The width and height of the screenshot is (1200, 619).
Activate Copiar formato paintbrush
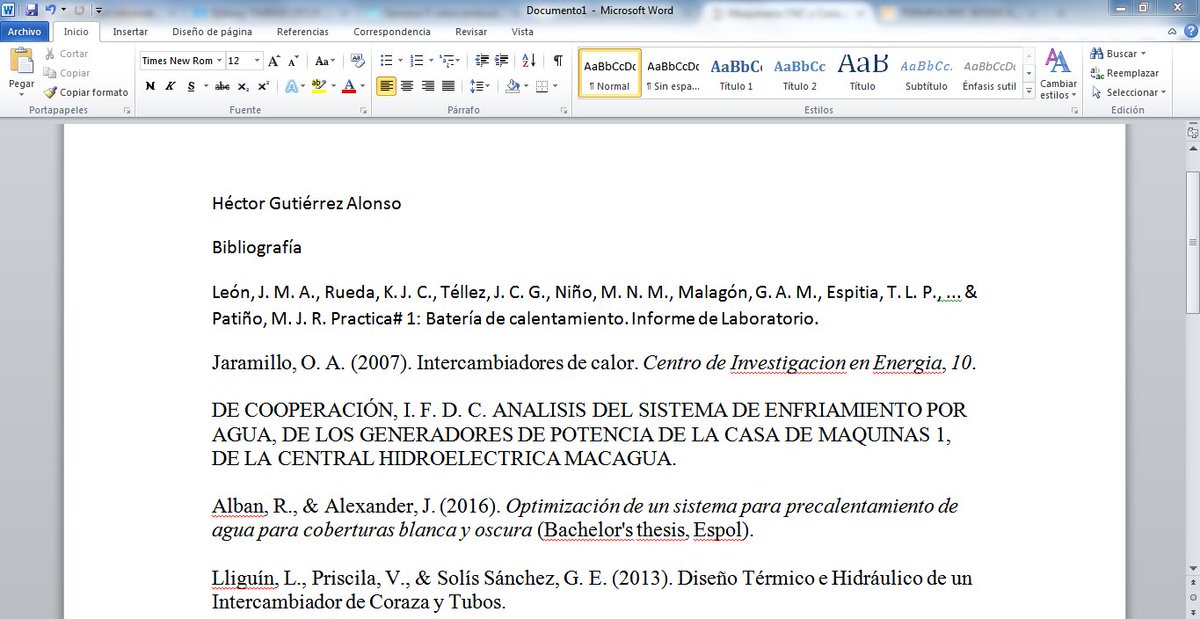pyautogui.click(x=86, y=92)
